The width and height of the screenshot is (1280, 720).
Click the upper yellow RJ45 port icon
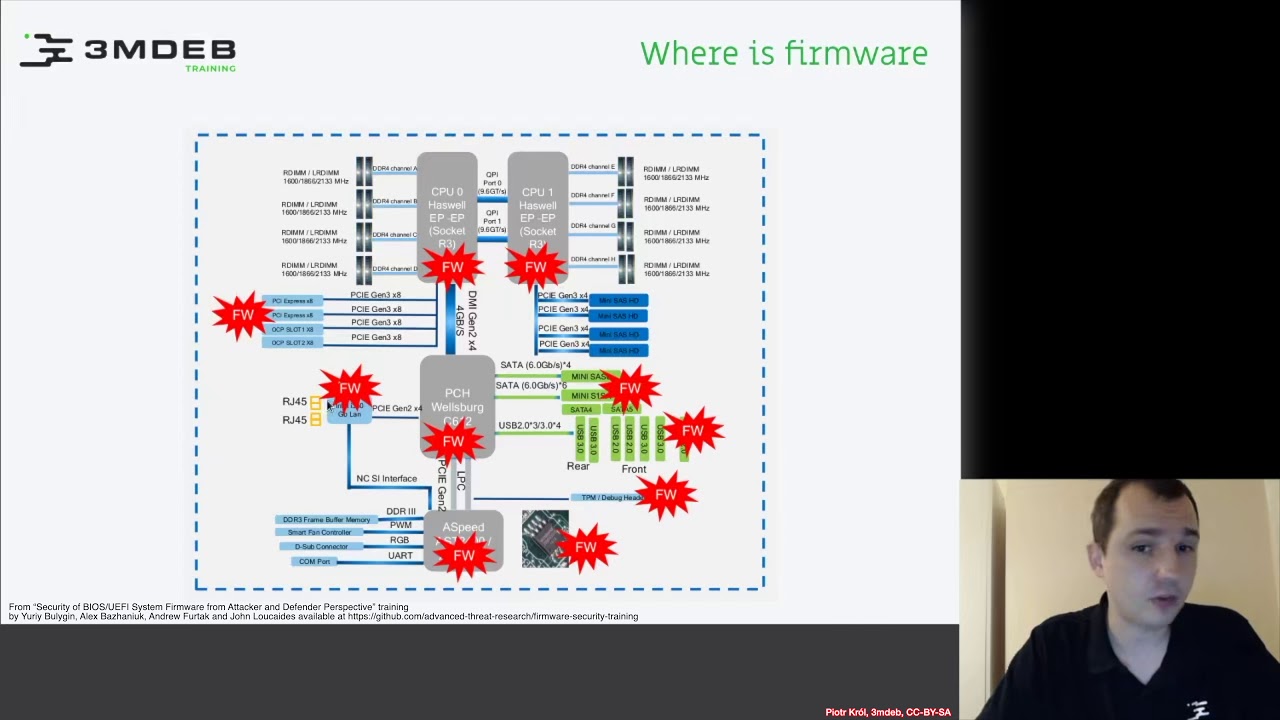pos(316,403)
